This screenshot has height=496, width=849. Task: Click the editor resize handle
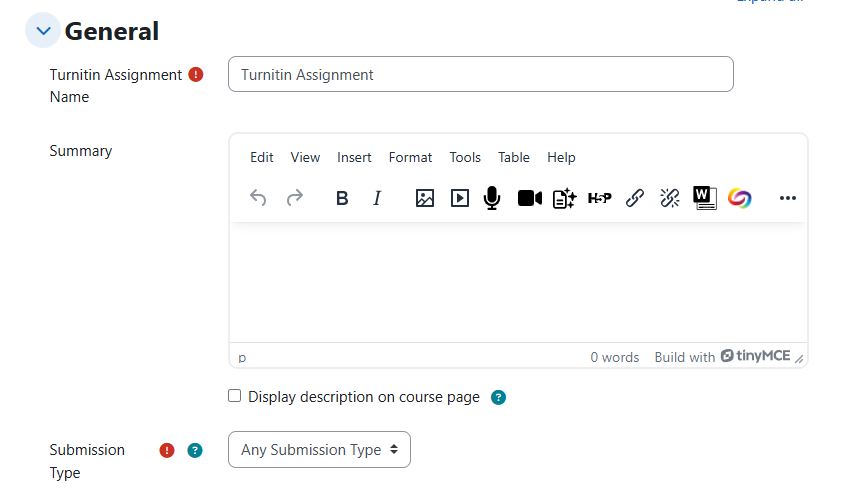[x=799, y=357]
